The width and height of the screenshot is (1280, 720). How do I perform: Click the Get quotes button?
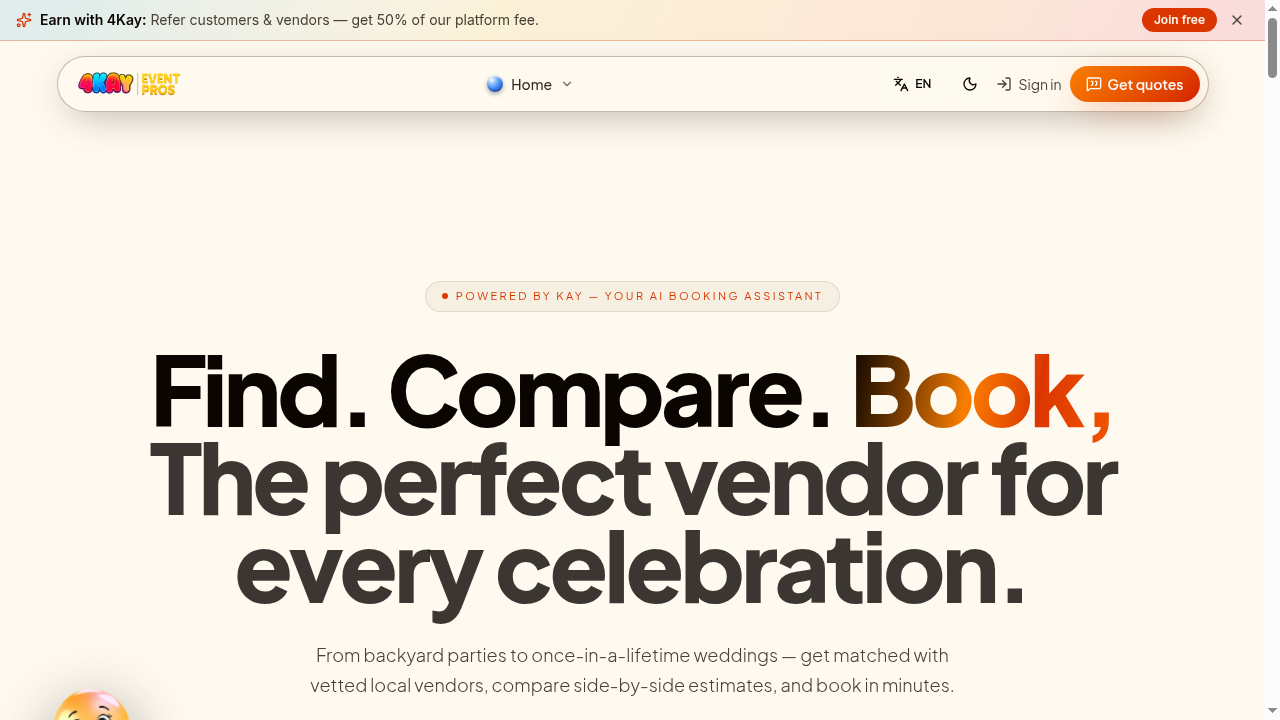pyautogui.click(x=1135, y=84)
